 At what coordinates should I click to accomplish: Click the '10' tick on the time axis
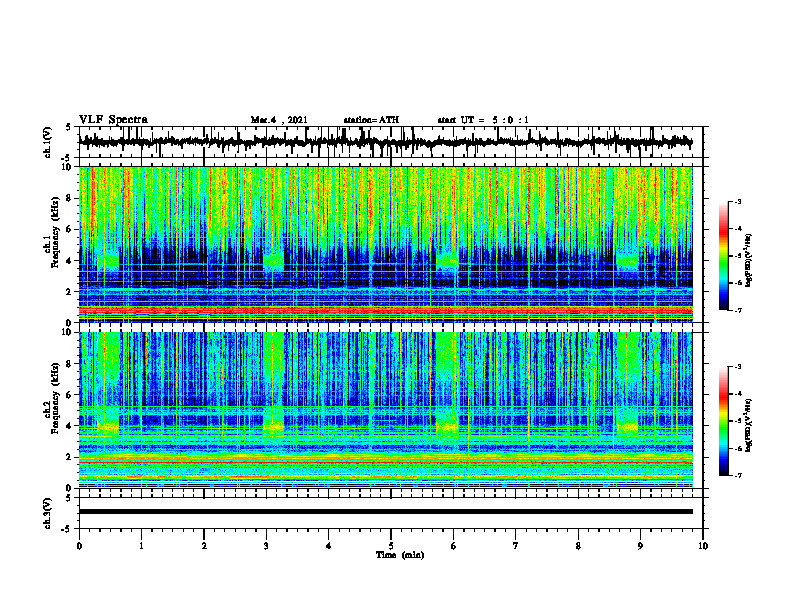pyautogui.click(x=703, y=546)
